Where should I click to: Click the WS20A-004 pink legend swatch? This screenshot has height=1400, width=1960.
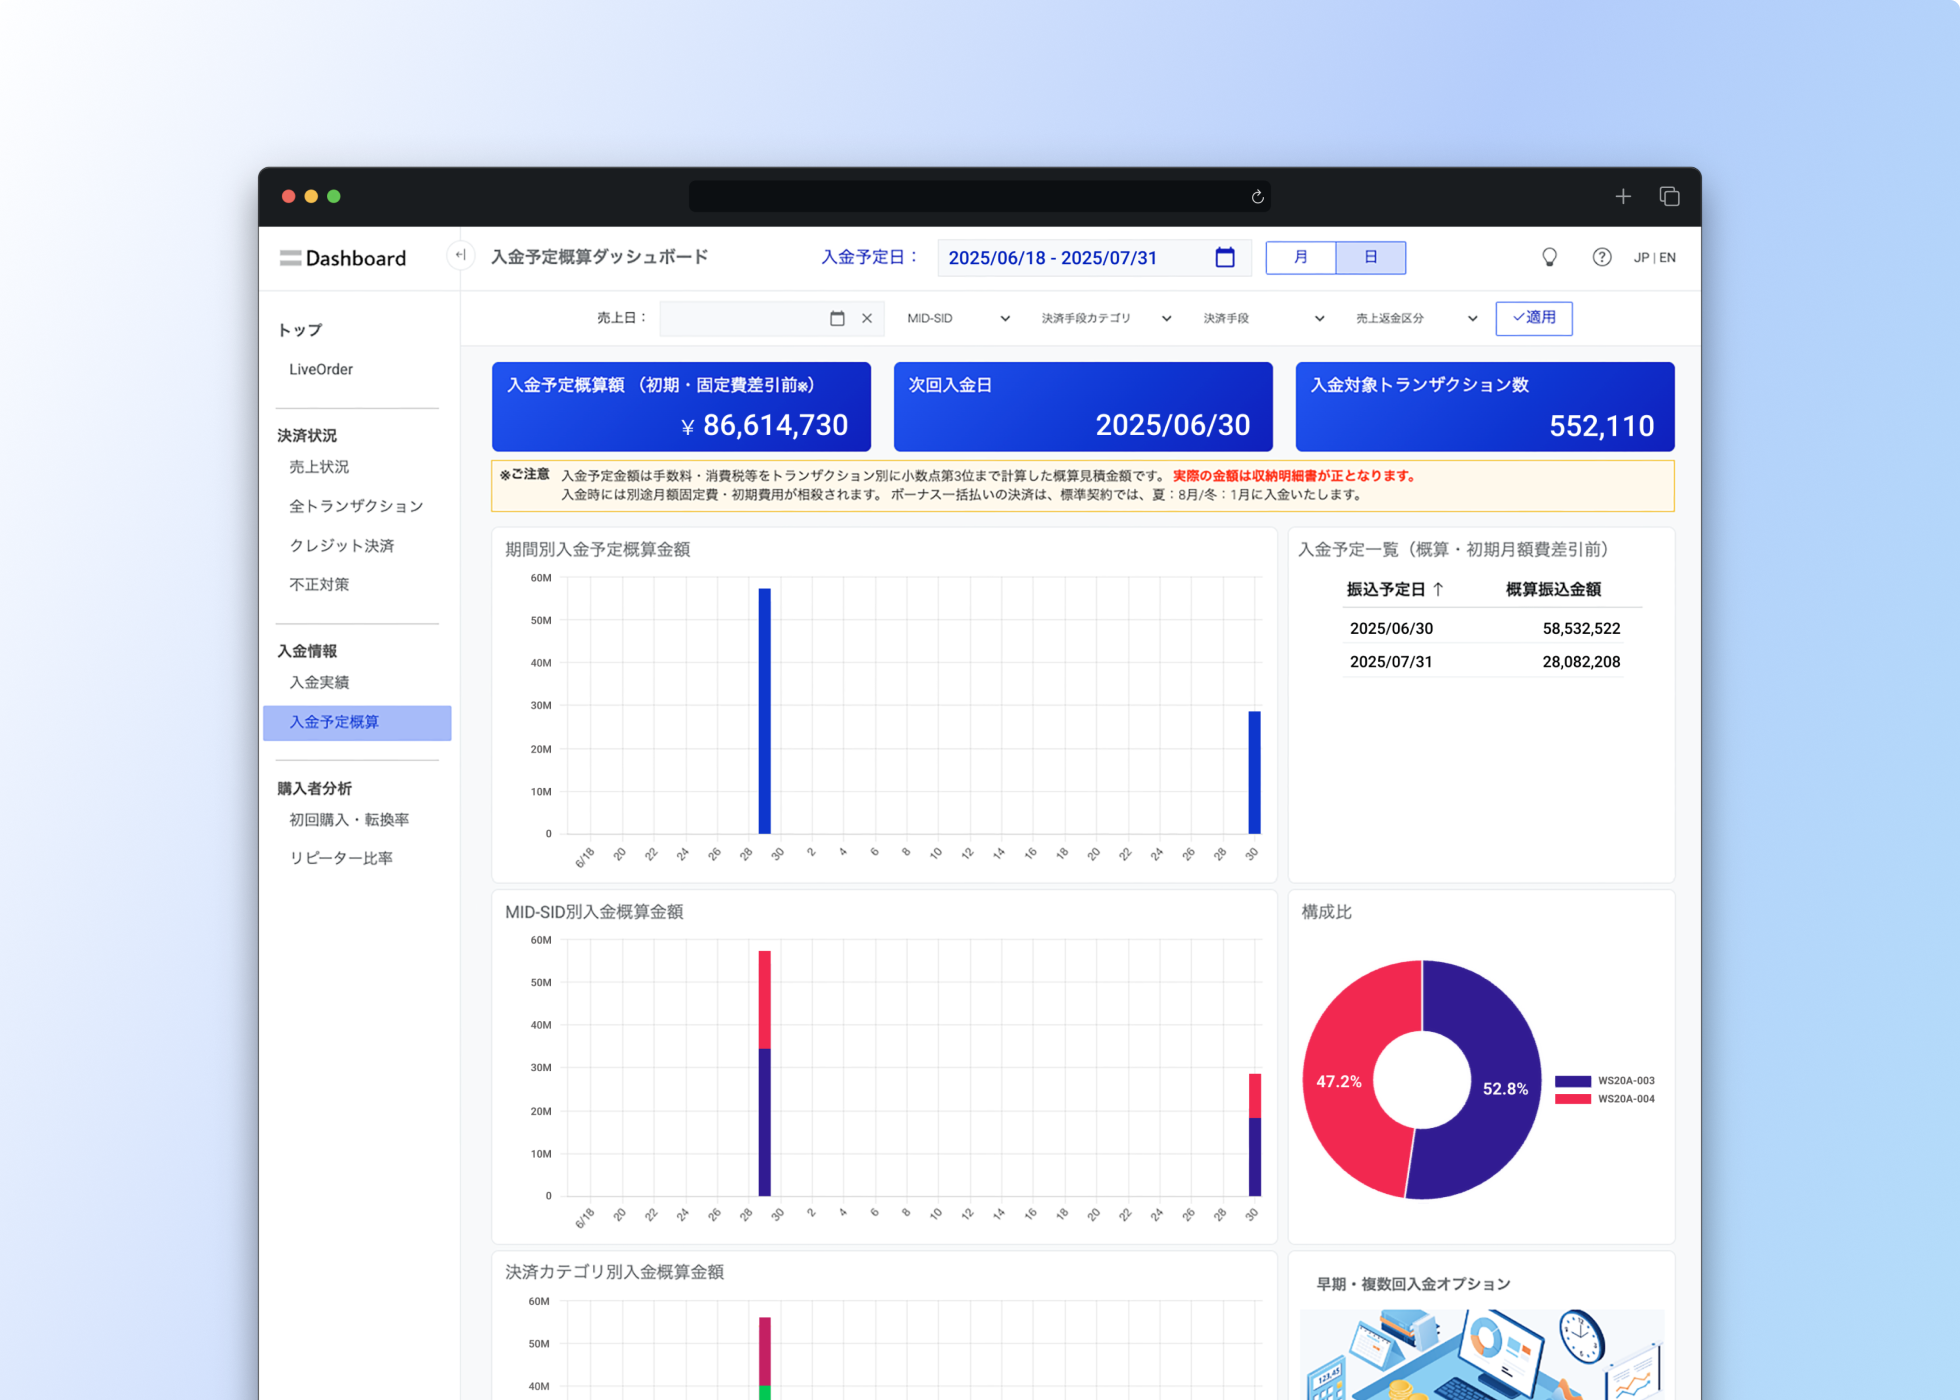(x=1573, y=1099)
